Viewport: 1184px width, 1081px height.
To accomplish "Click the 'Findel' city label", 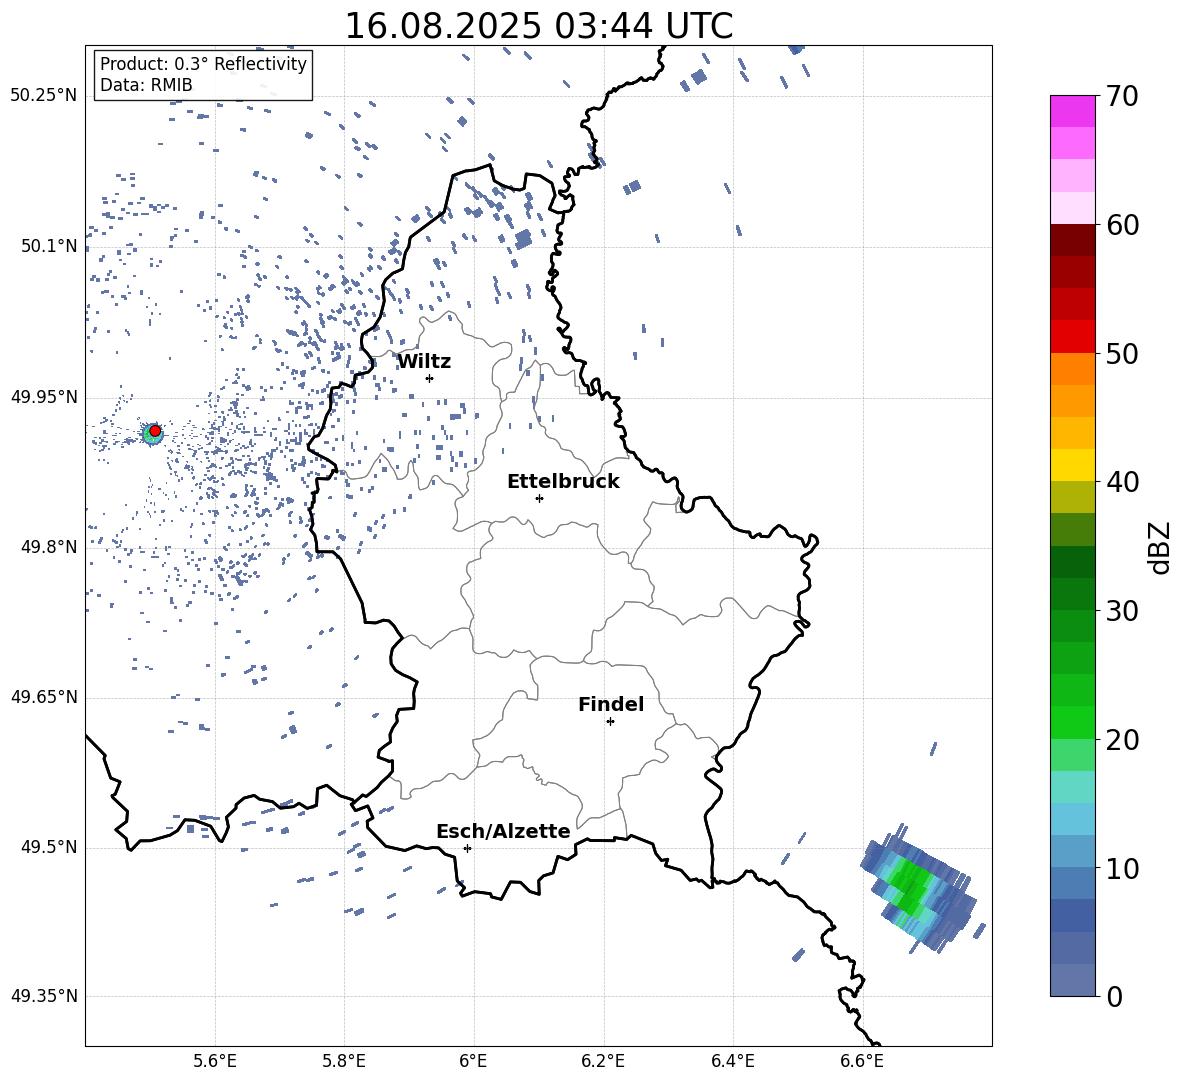I will pyautogui.click(x=611, y=704).
